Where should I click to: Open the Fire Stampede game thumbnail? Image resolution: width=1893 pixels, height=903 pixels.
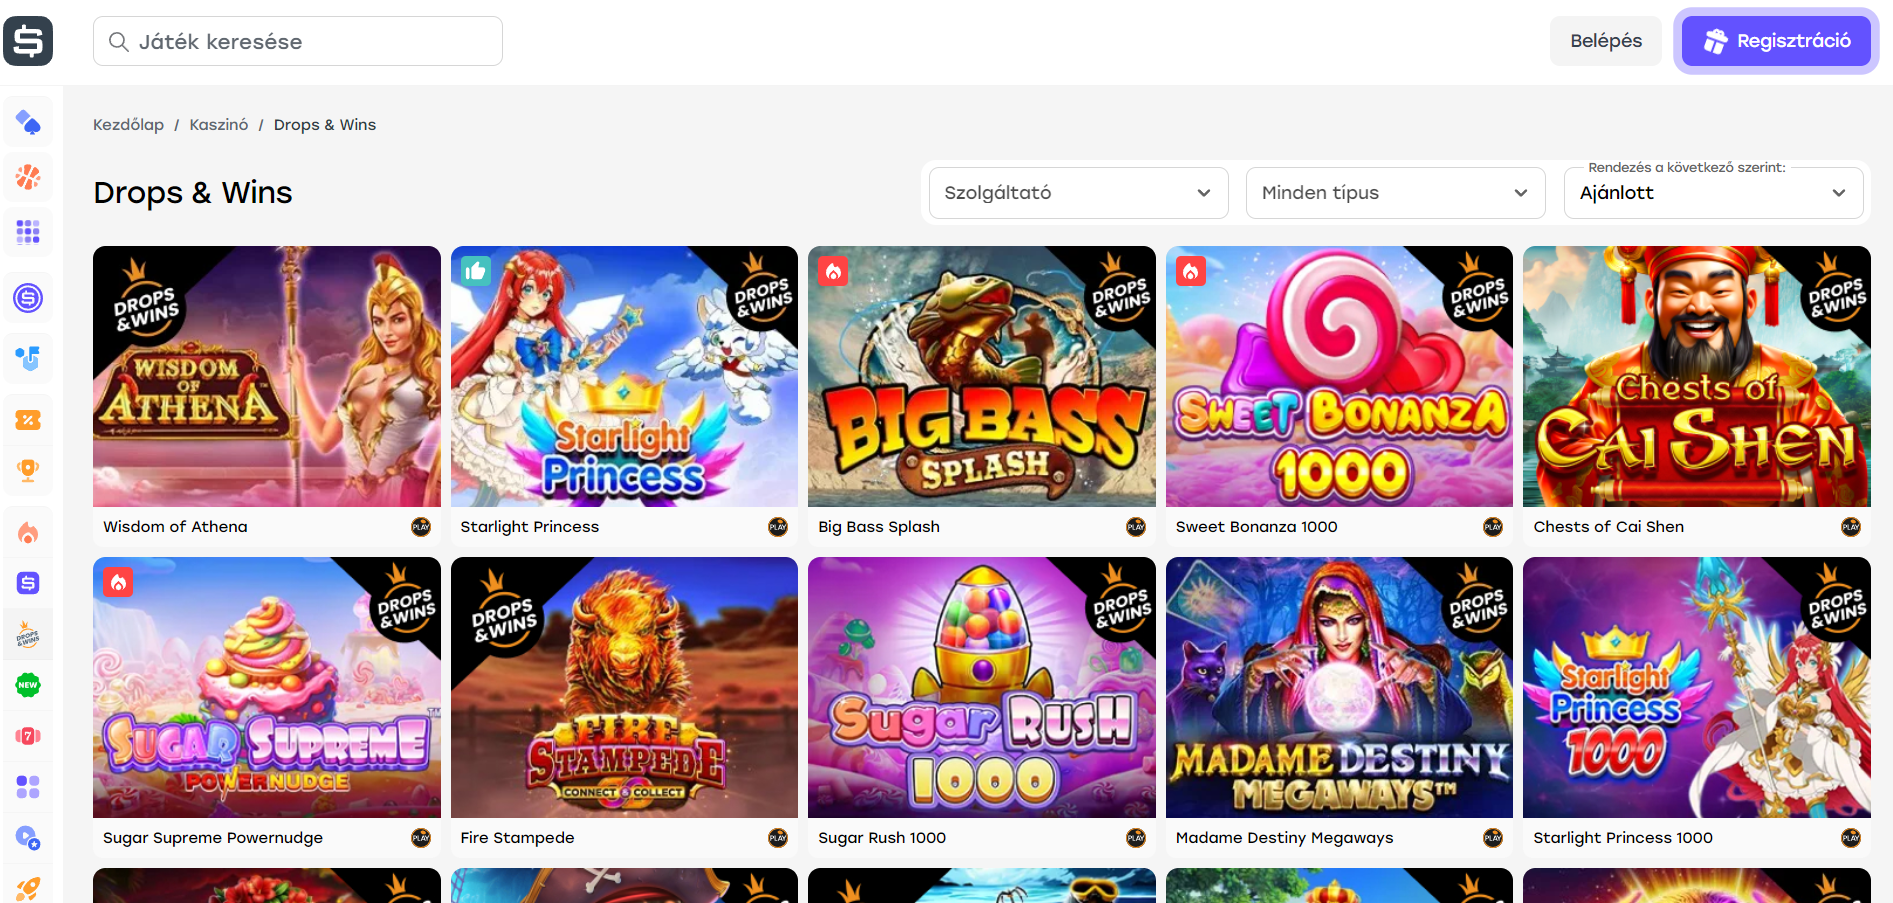pyautogui.click(x=624, y=688)
